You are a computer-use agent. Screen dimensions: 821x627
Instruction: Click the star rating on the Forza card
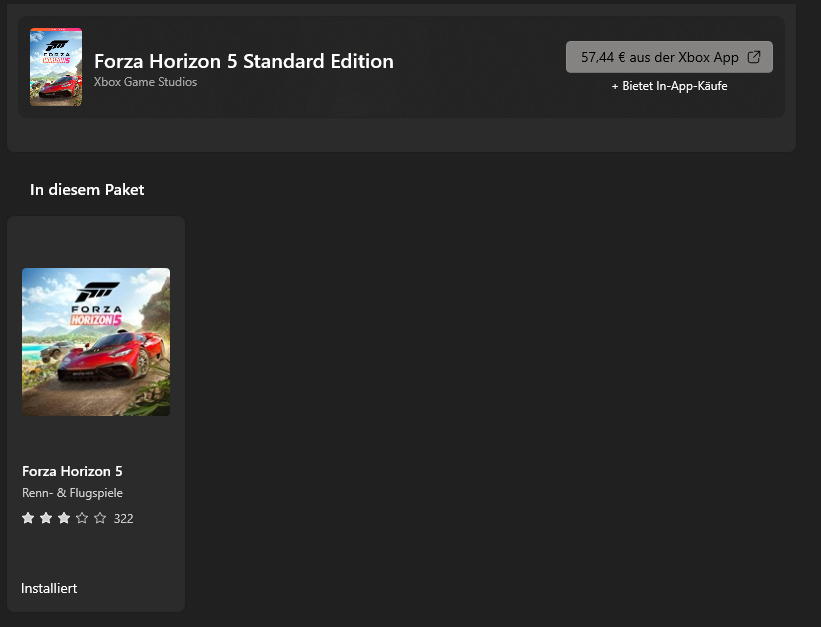click(64, 518)
